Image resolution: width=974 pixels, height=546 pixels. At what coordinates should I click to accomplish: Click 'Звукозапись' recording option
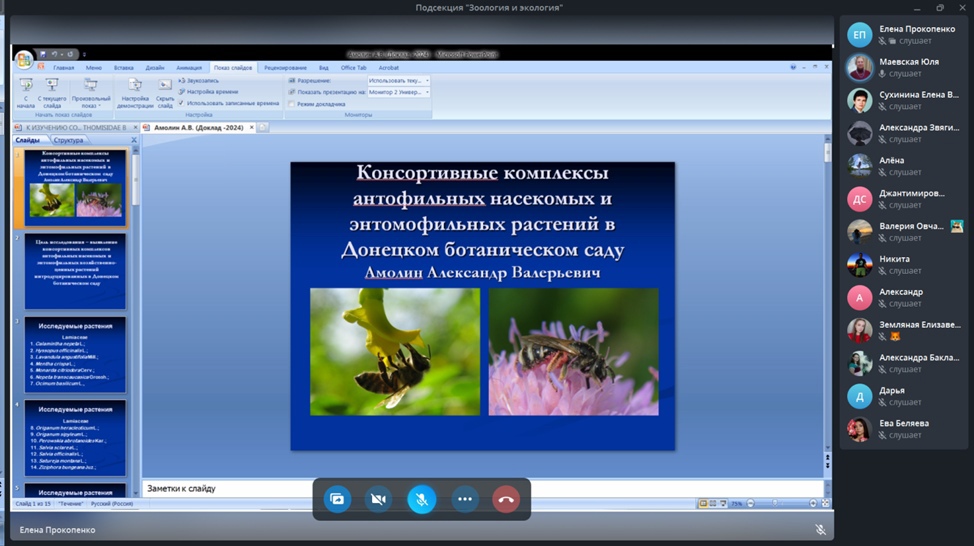coord(199,81)
